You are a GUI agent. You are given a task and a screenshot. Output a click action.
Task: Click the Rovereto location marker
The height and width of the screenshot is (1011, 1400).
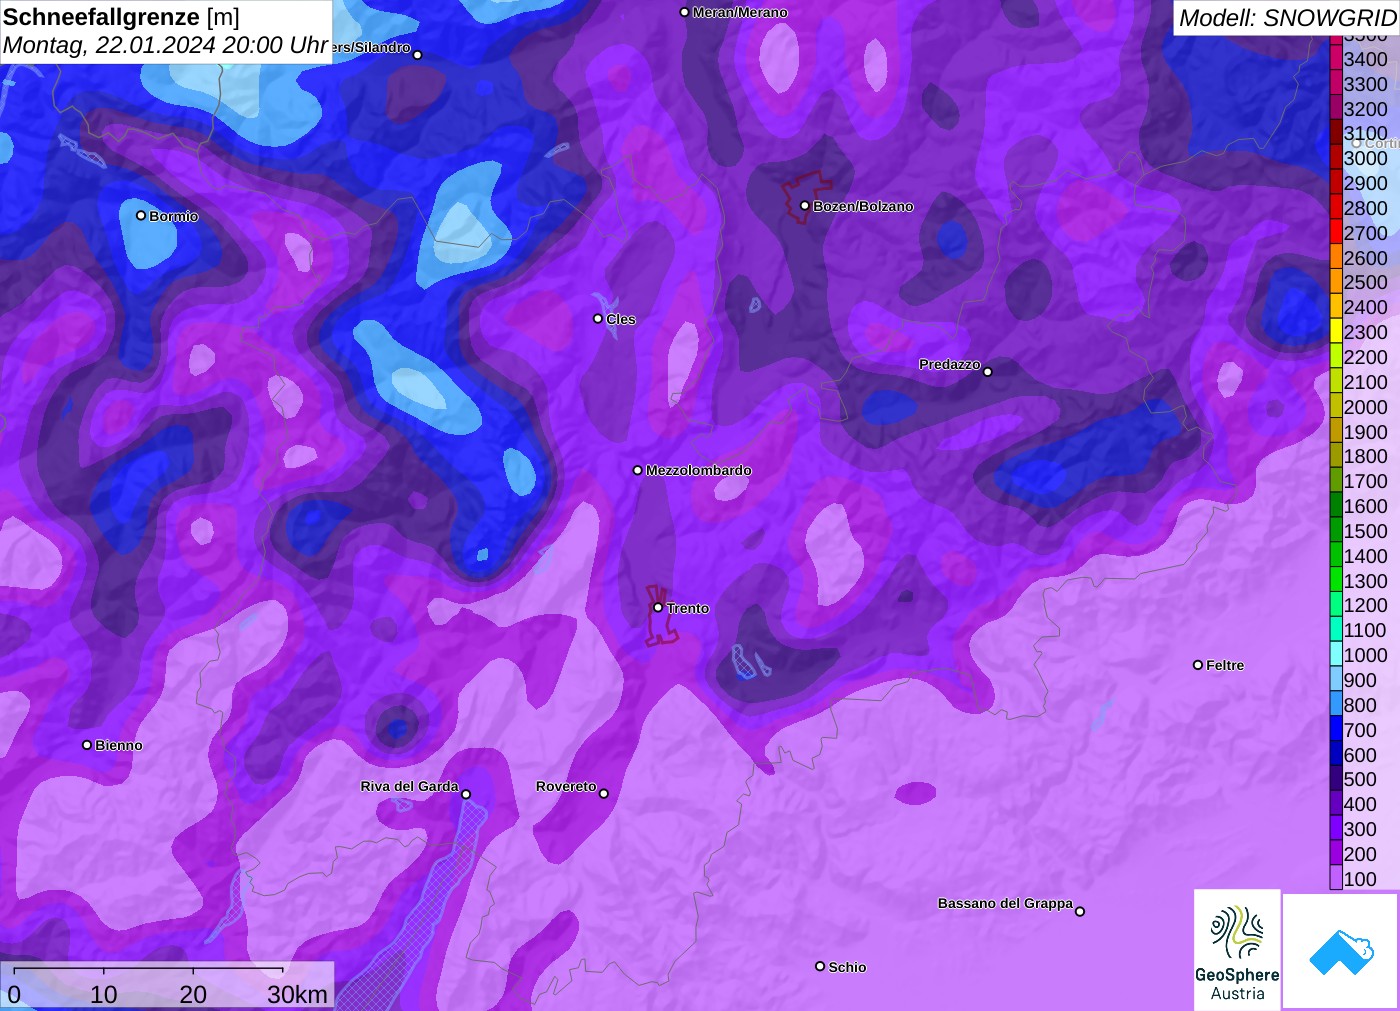(x=603, y=793)
